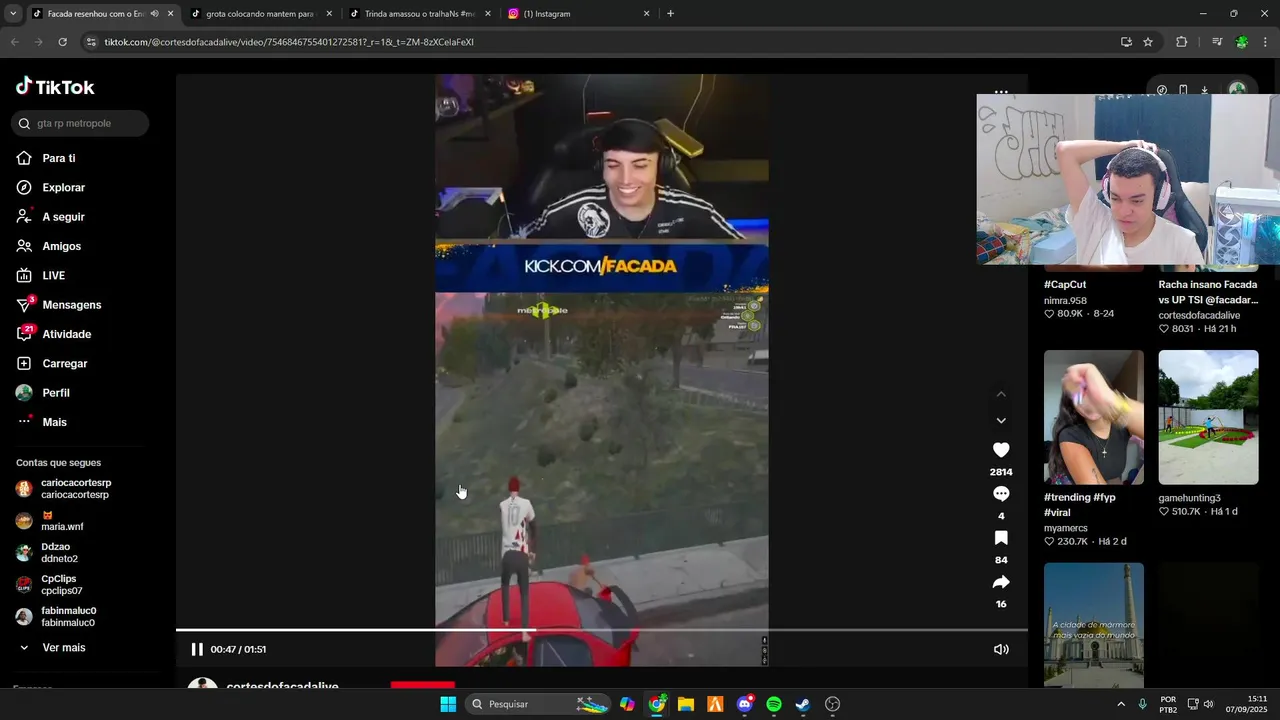
Task: Click the TikTok logo
Action: (x=55, y=87)
